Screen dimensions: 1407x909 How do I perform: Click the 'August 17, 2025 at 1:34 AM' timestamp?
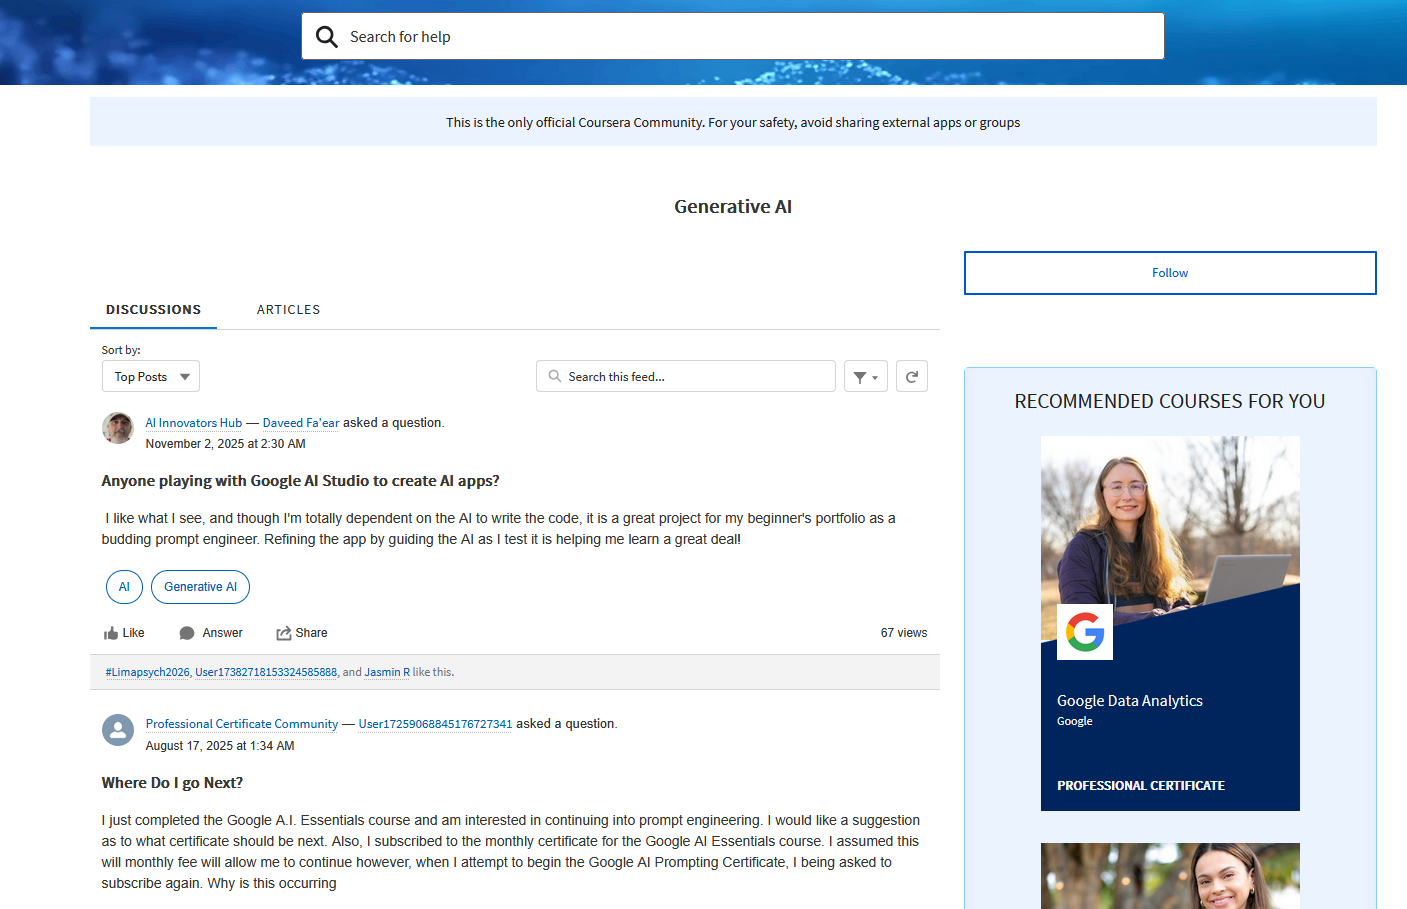[x=220, y=746]
